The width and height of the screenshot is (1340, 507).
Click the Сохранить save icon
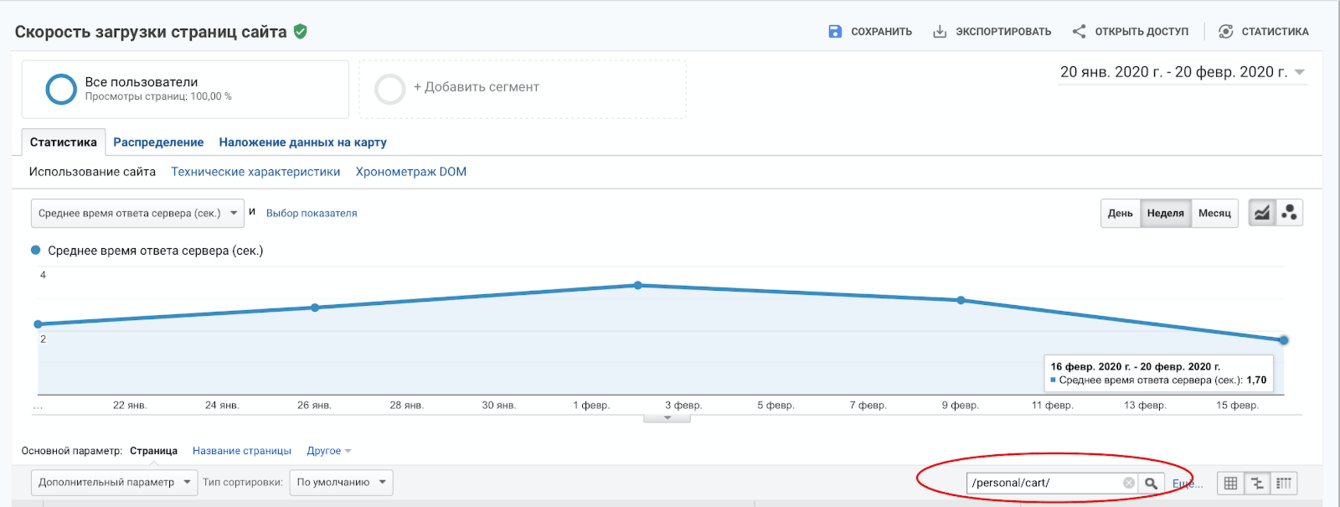pyautogui.click(x=836, y=31)
